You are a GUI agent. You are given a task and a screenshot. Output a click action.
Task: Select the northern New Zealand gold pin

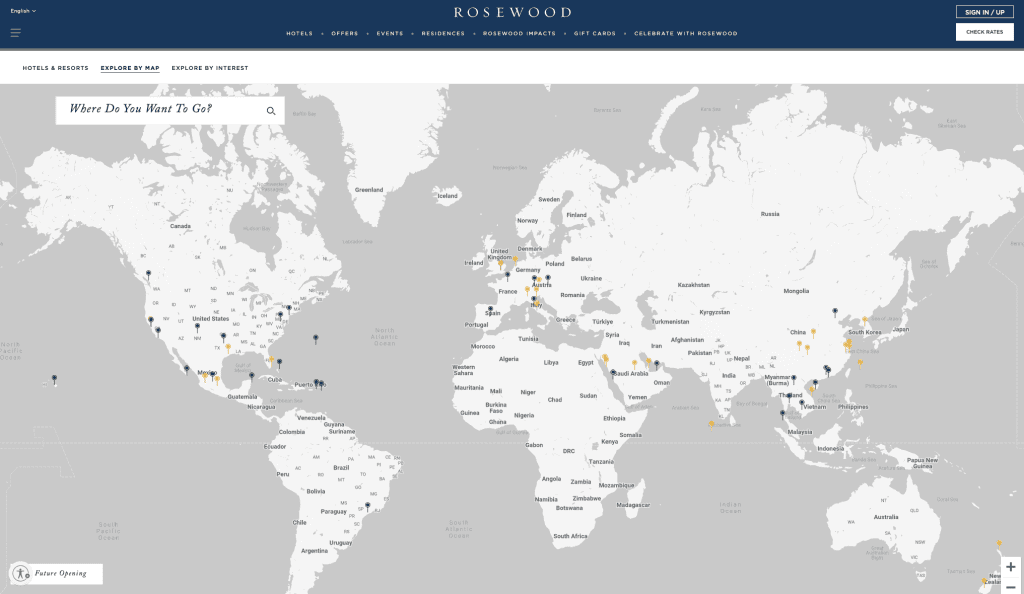coord(999,544)
